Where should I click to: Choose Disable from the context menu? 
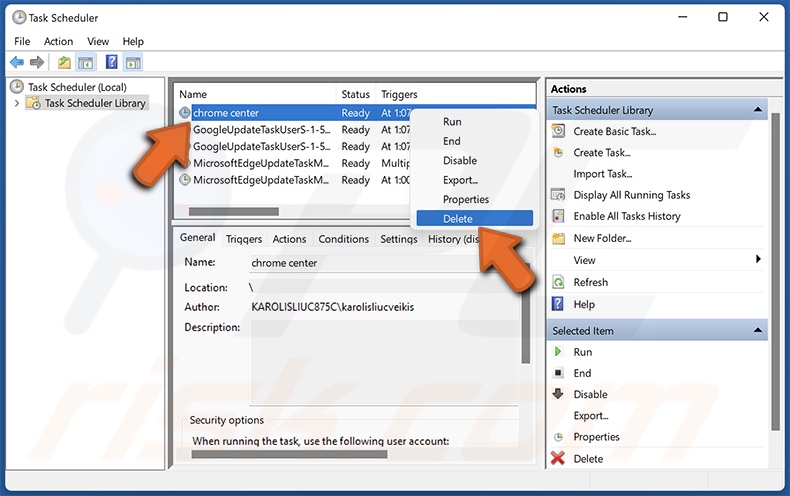pos(459,161)
